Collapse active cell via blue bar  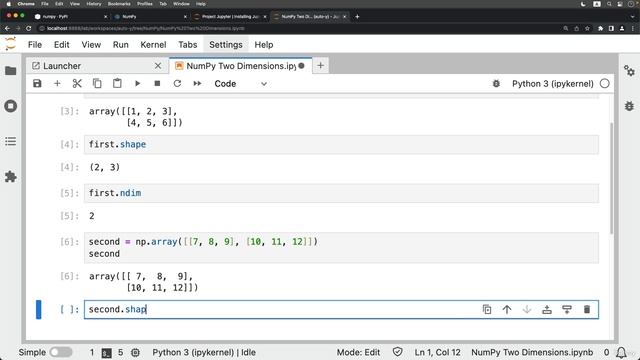coord(39,309)
